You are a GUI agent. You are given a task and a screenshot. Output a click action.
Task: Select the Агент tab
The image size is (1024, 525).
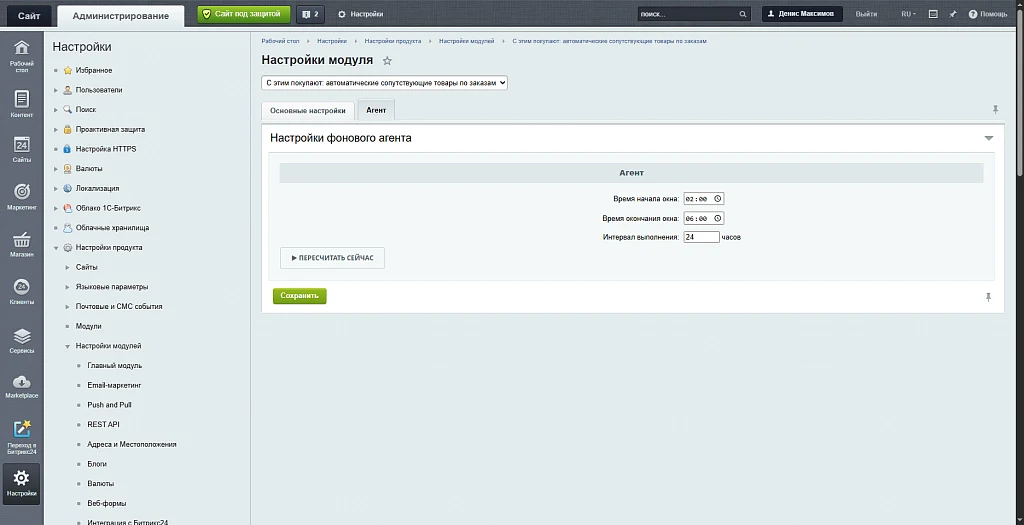(x=376, y=110)
